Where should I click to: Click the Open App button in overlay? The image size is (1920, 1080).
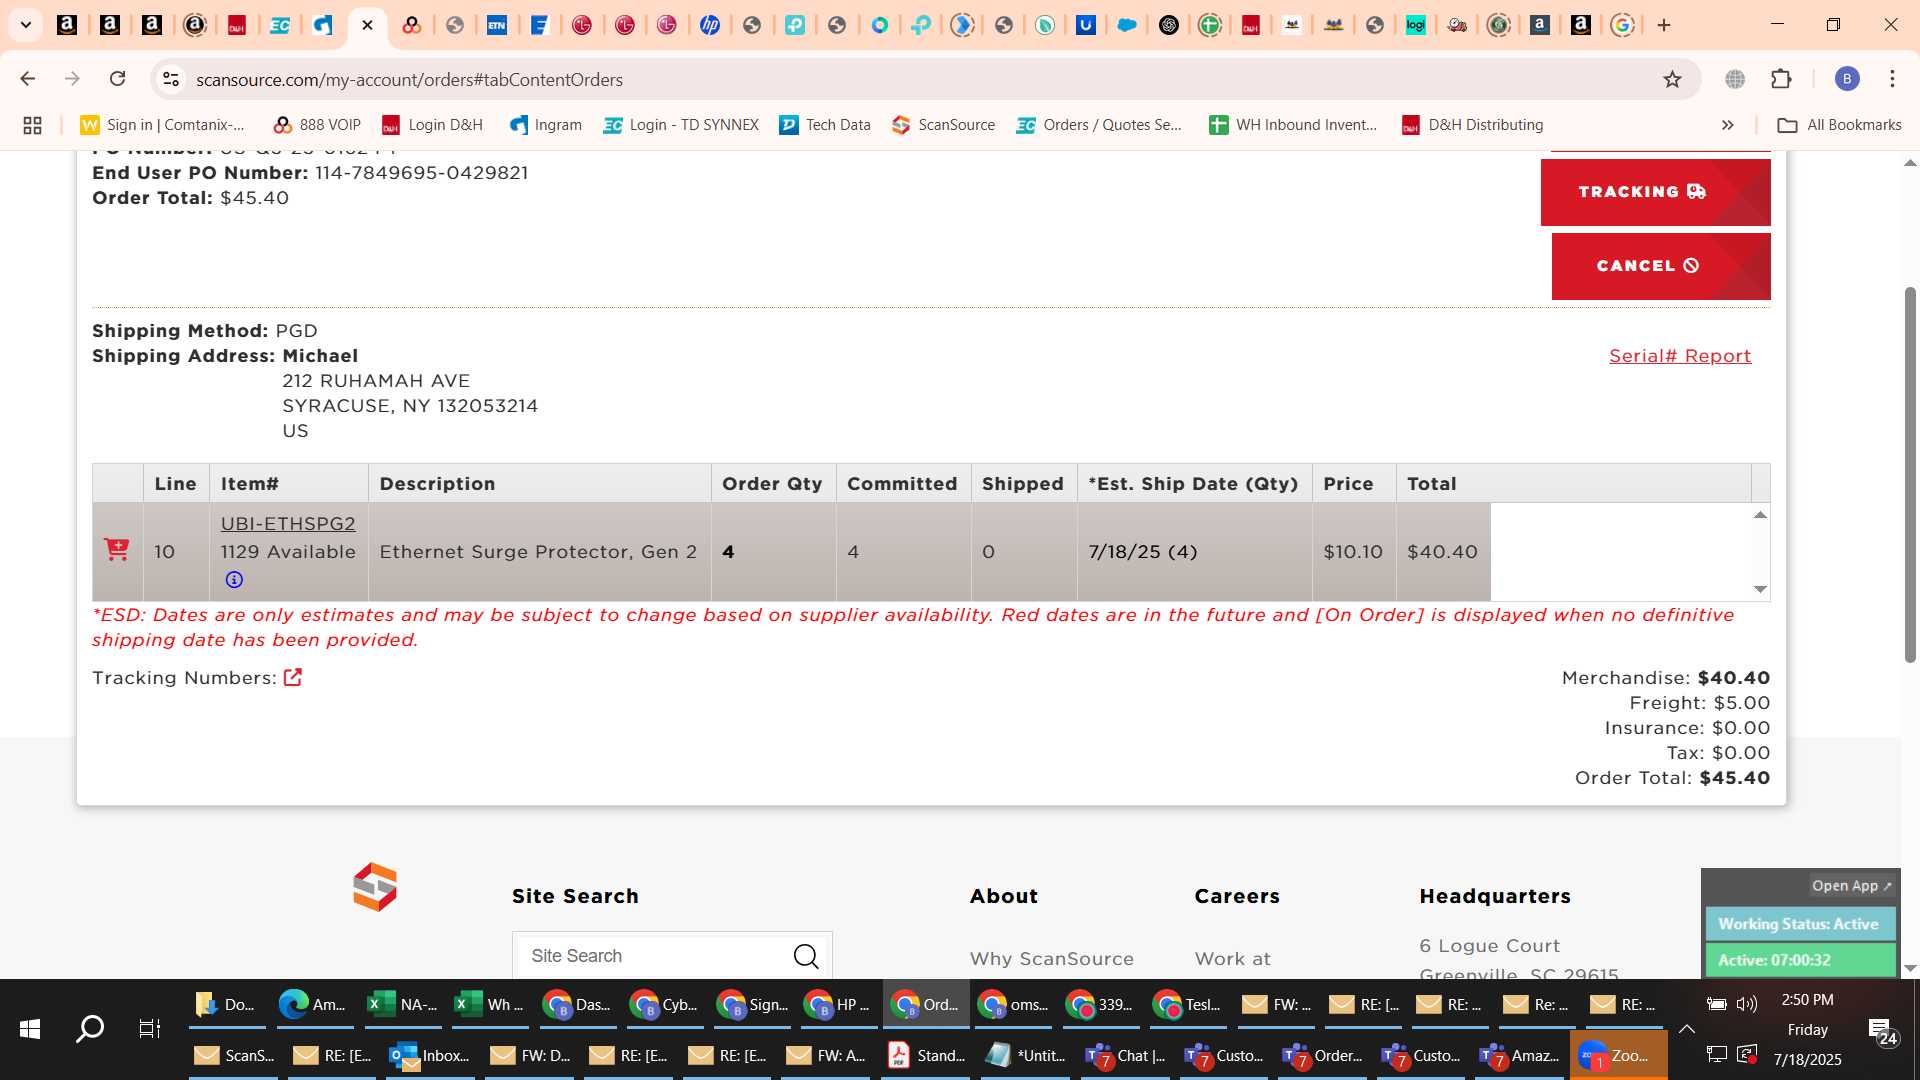[x=1851, y=886]
